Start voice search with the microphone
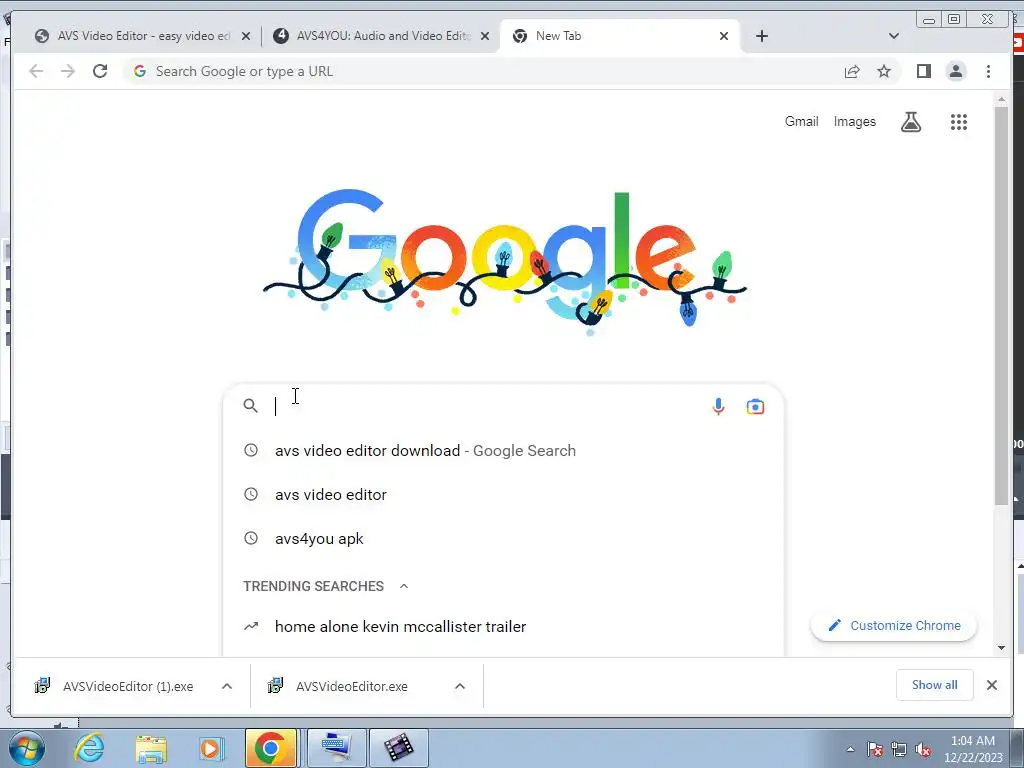The image size is (1024, 768). pos(718,406)
